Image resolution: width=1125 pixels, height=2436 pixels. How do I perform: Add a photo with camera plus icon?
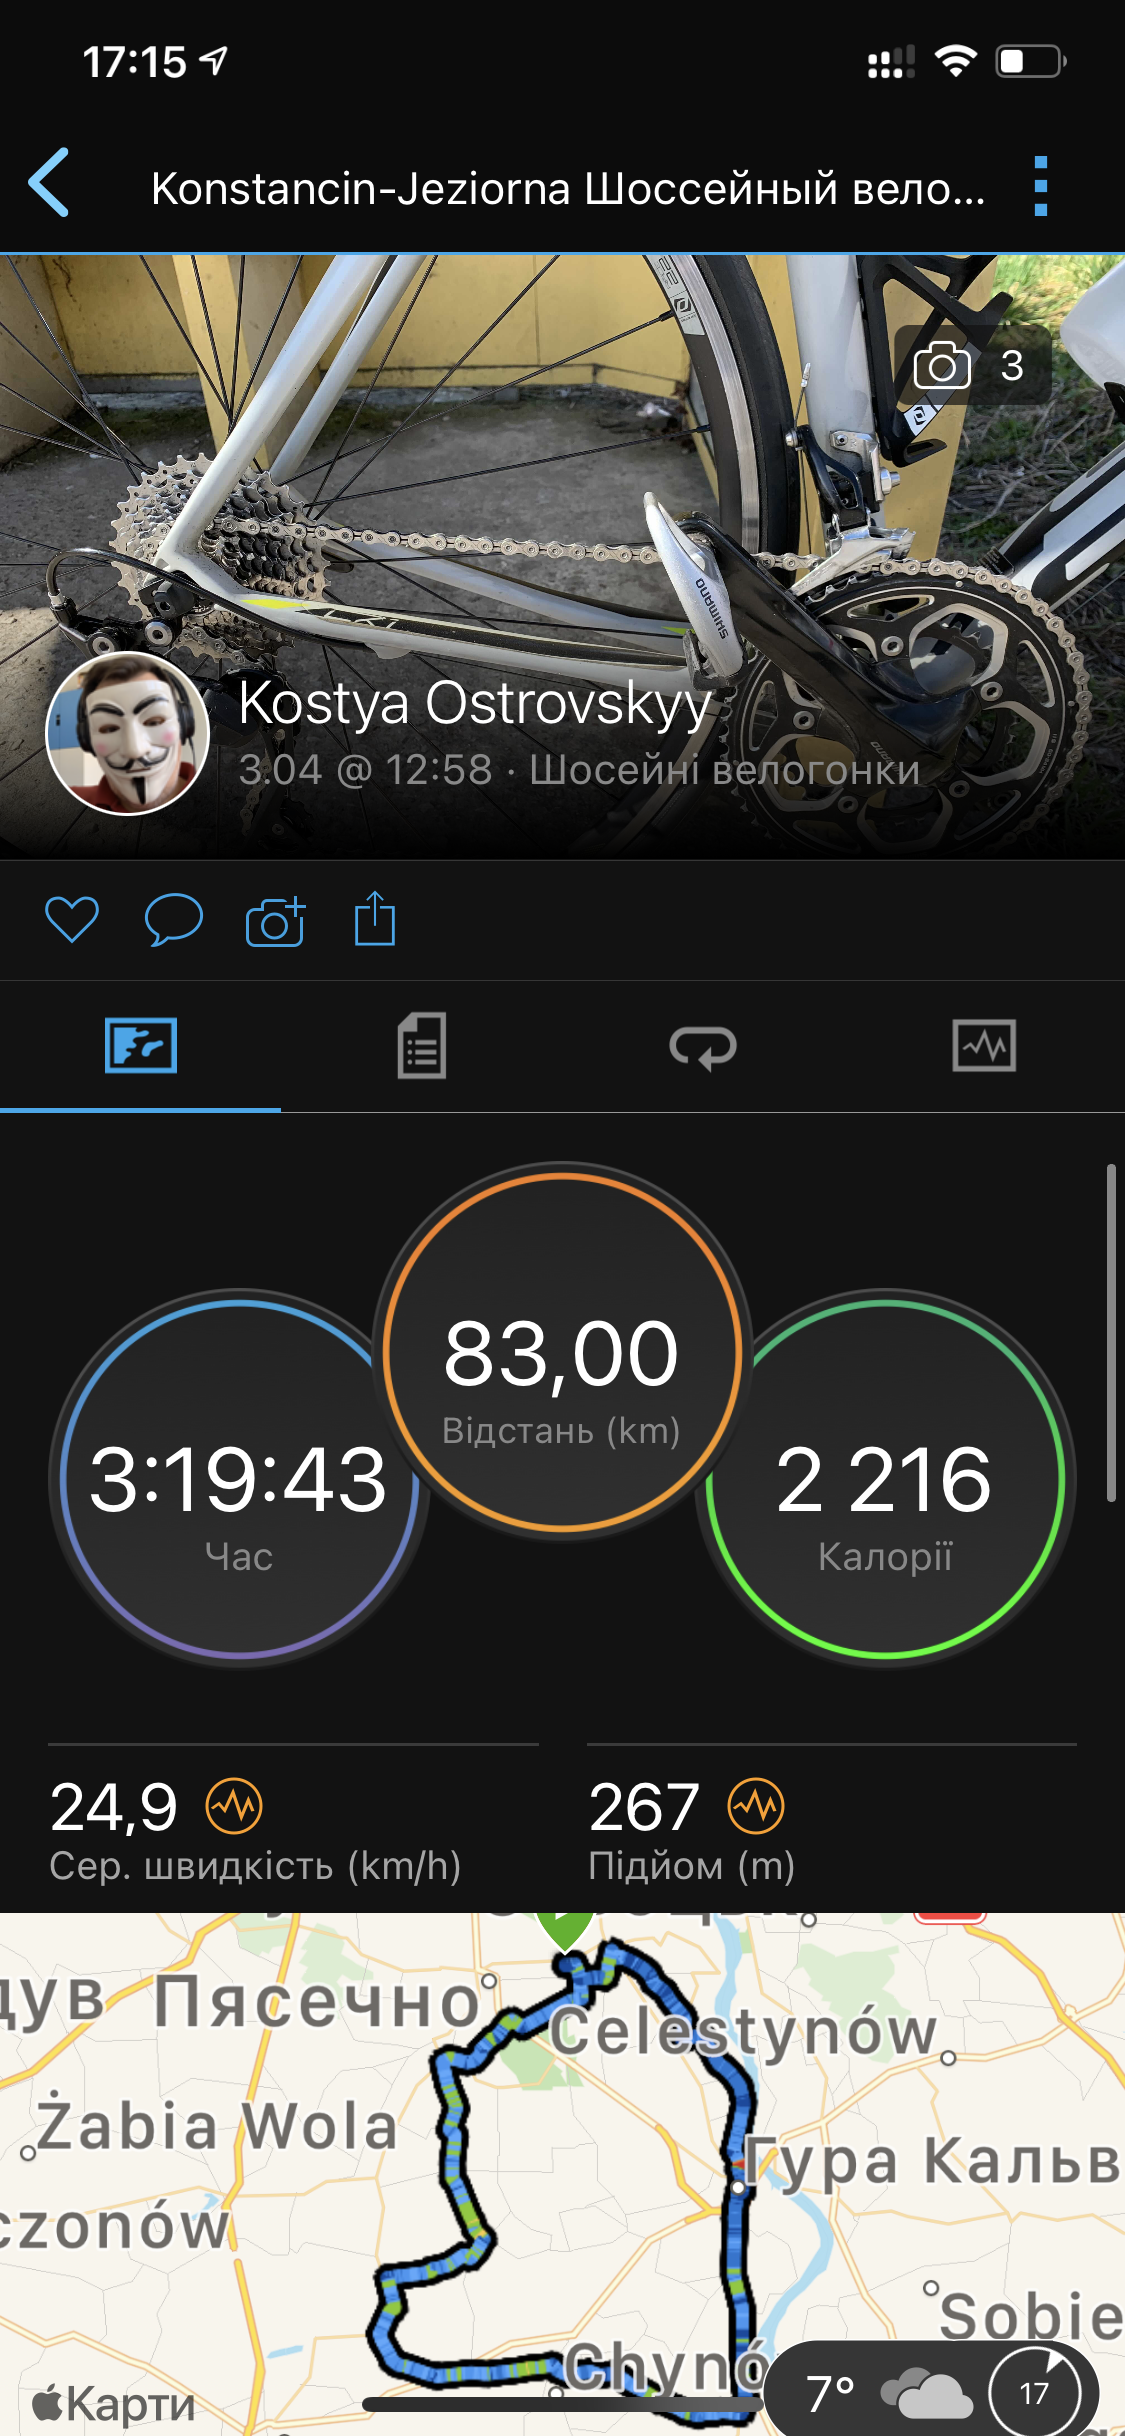(275, 920)
